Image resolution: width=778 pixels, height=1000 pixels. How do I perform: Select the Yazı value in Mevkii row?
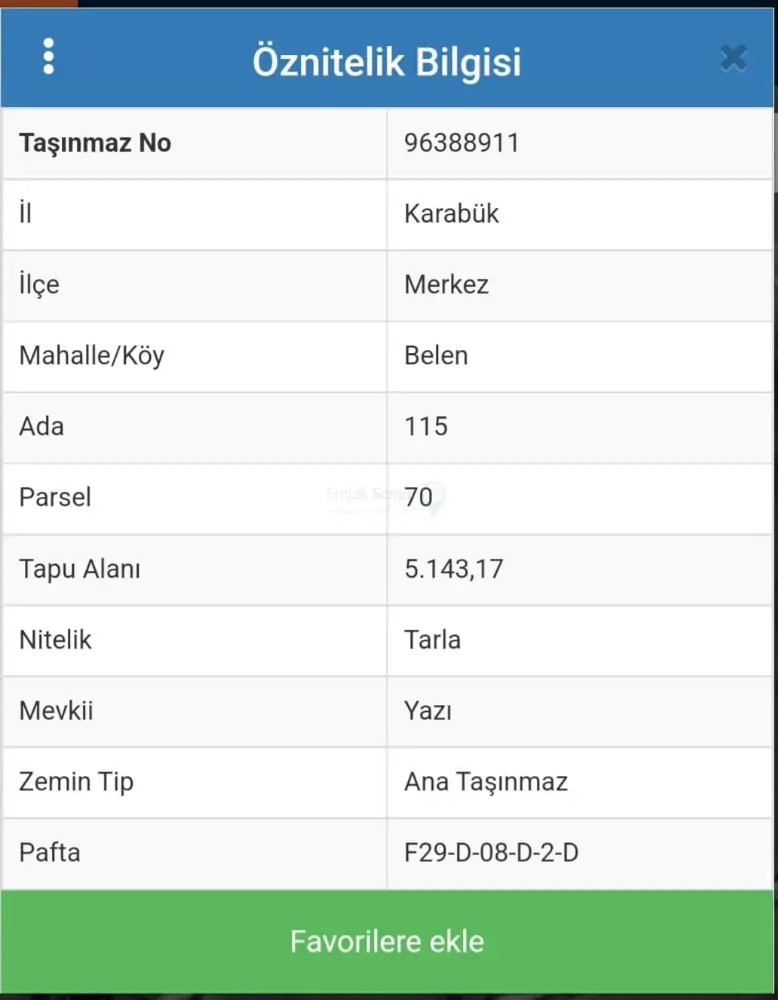[428, 711]
